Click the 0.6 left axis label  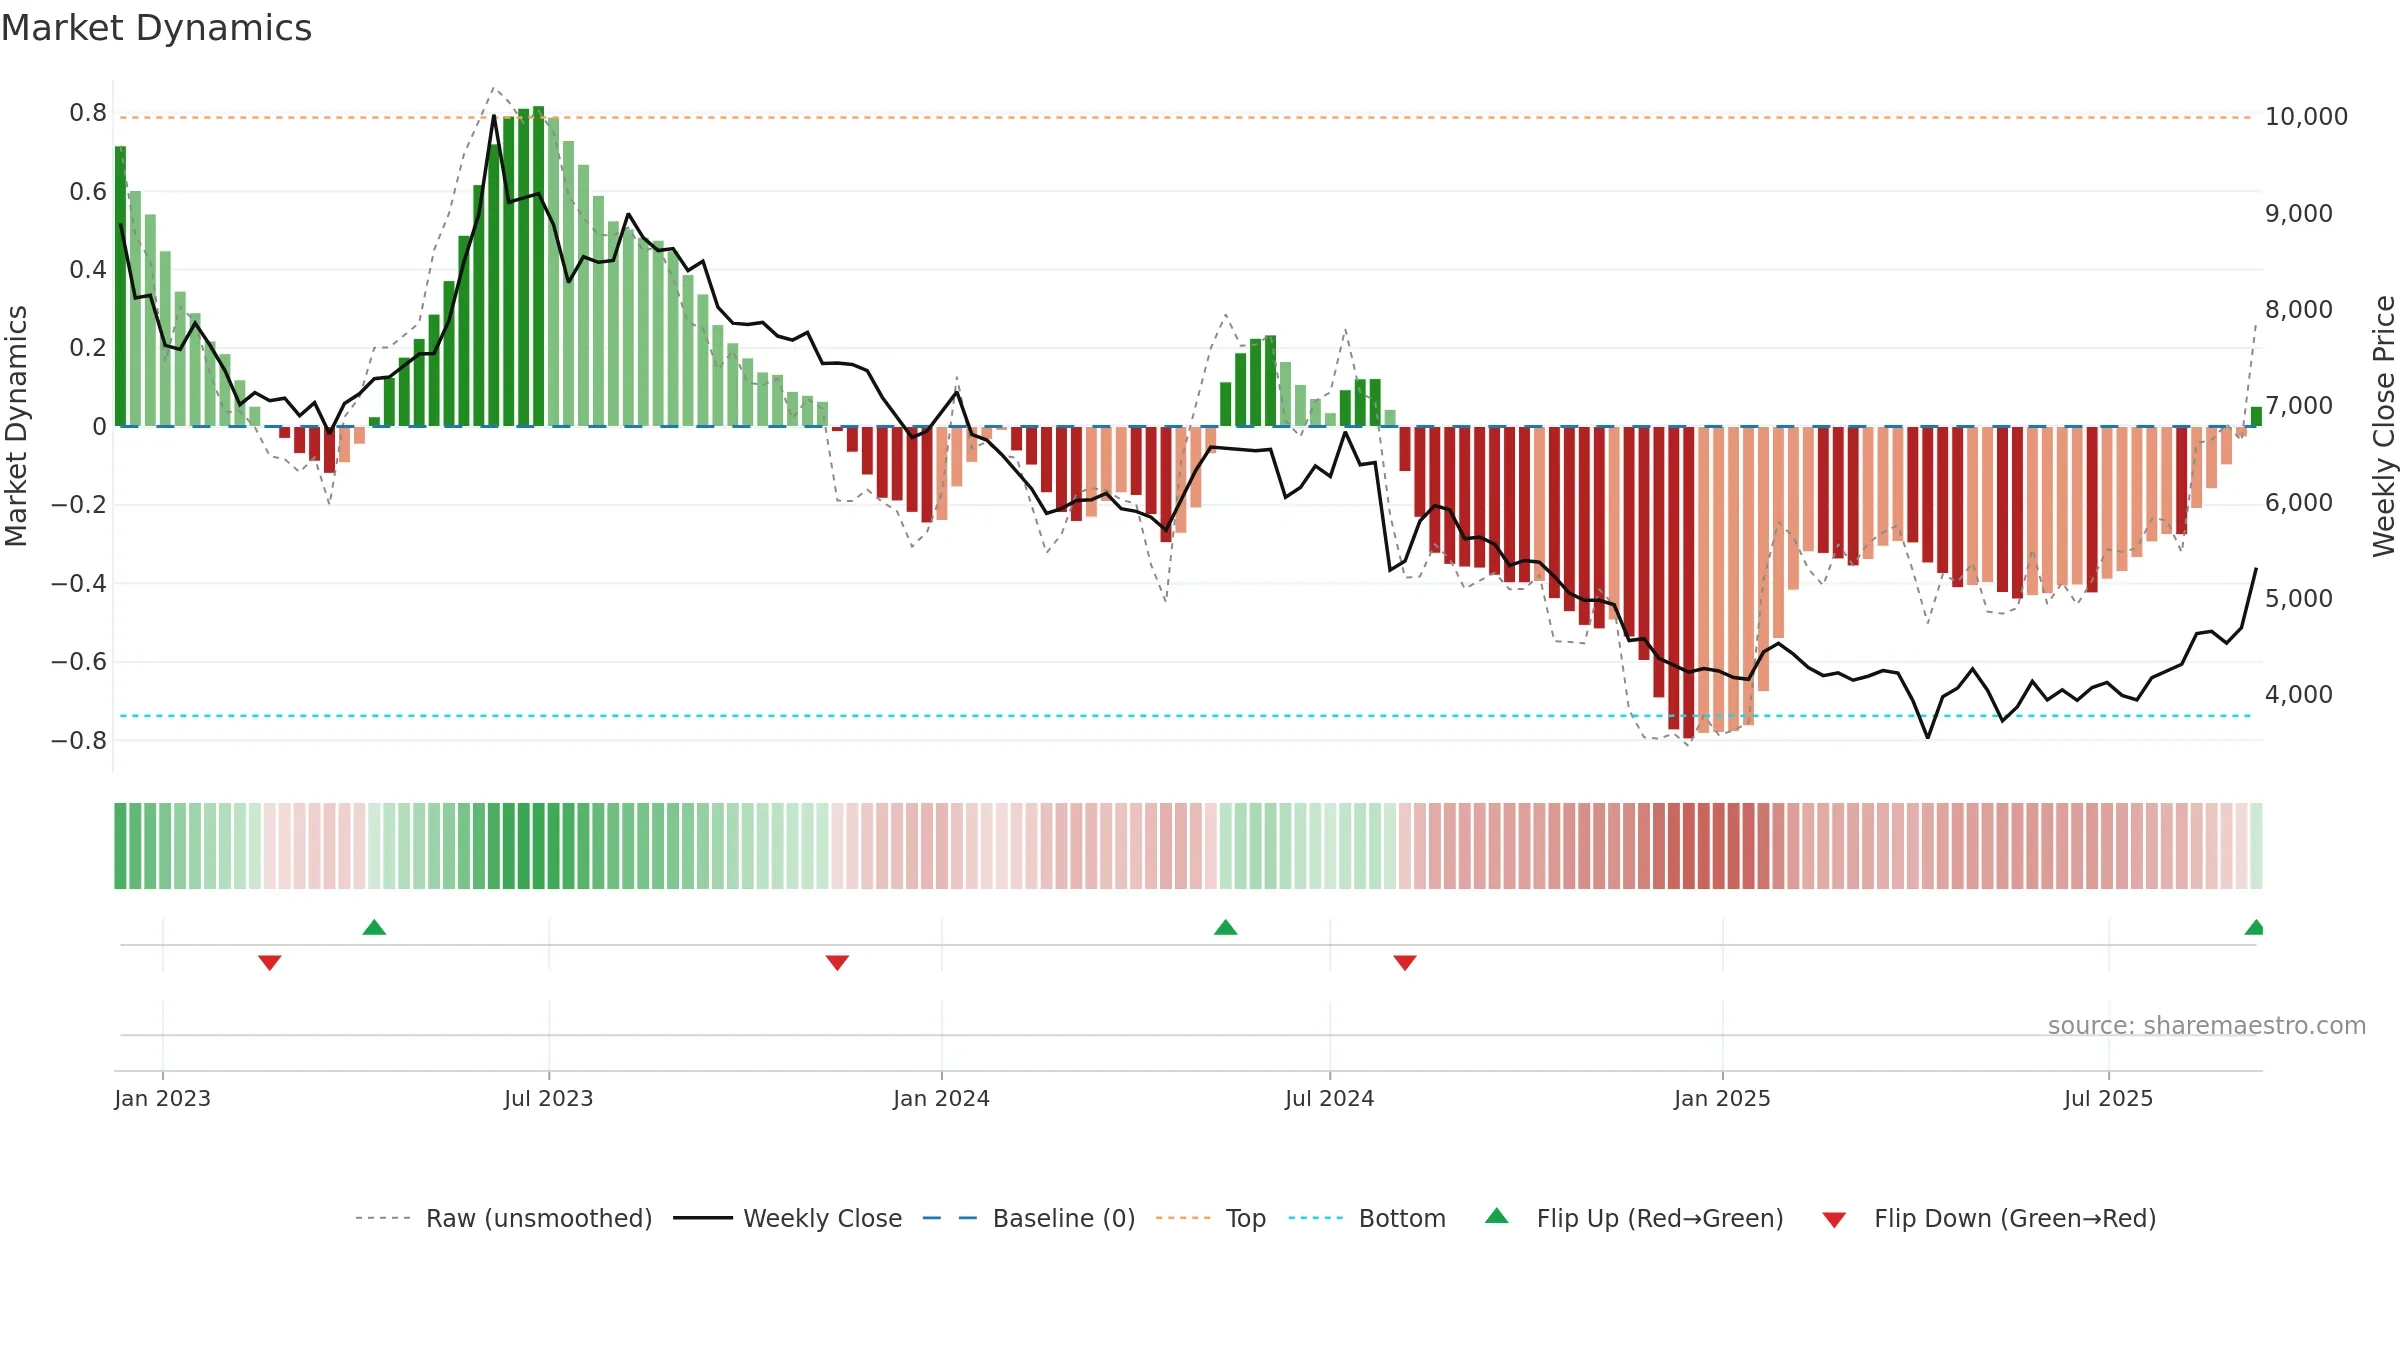(x=88, y=191)
